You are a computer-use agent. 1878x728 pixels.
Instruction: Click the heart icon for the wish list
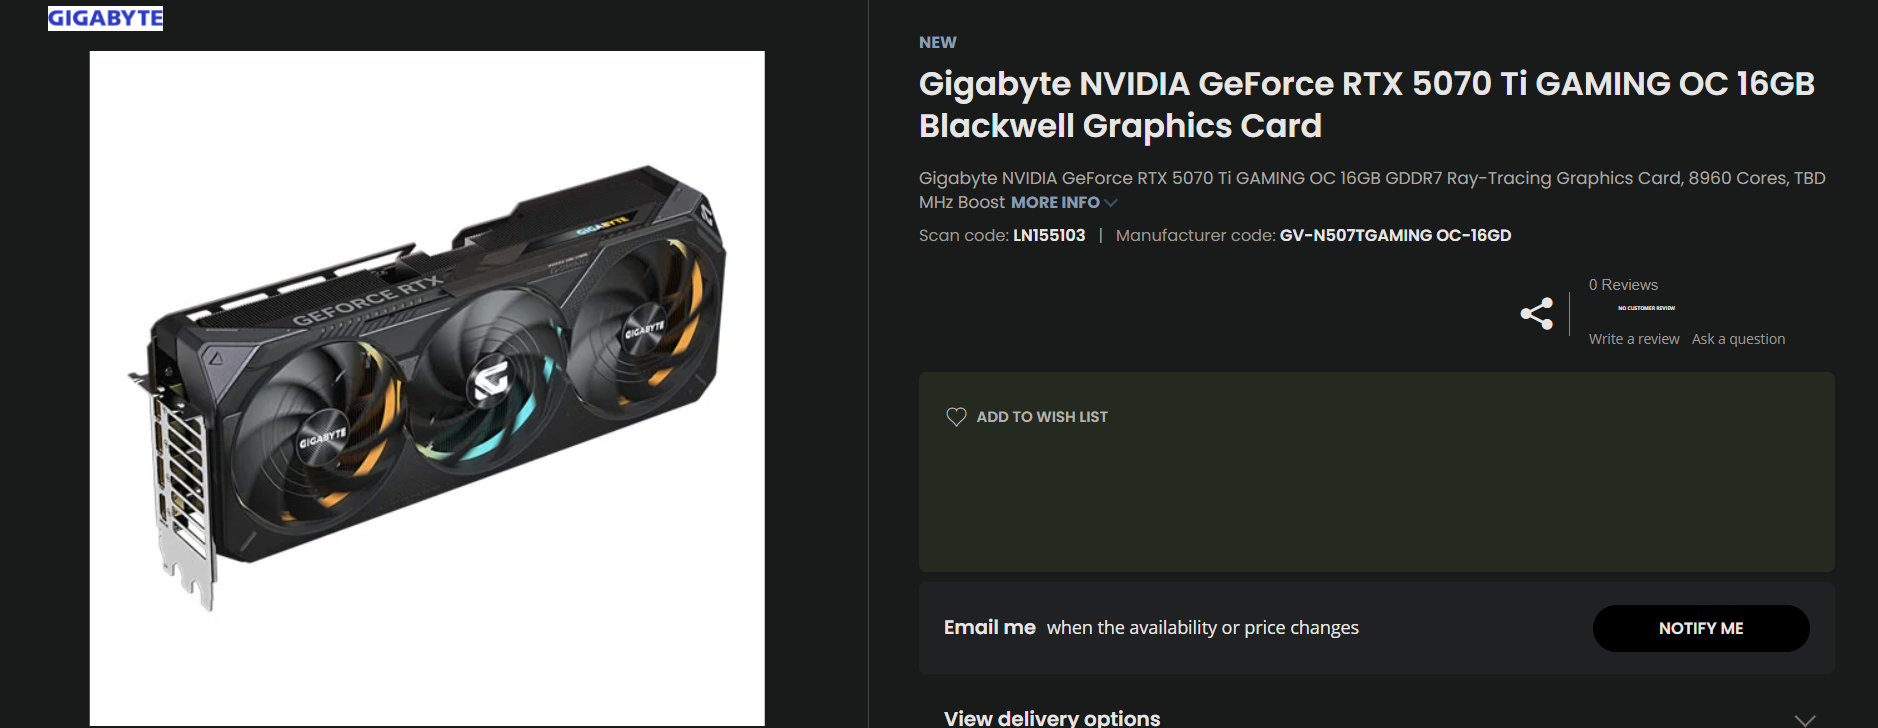tap(956, 417)
